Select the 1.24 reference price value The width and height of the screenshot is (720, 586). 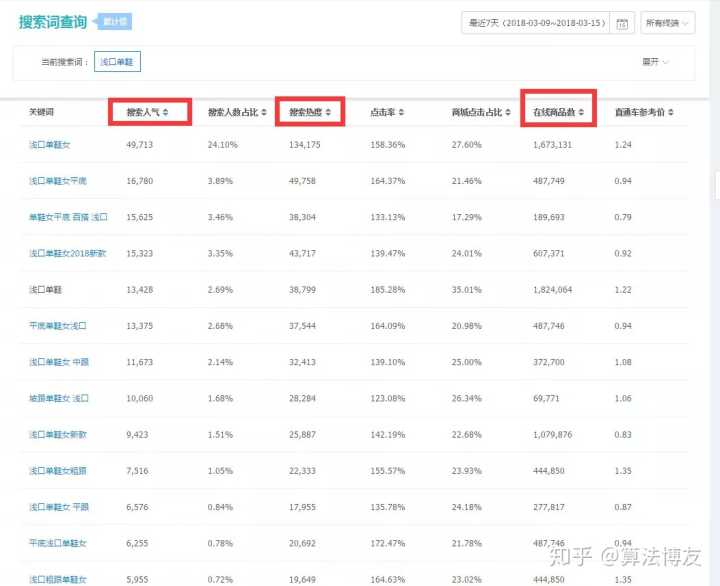click(x=623, y=145)
